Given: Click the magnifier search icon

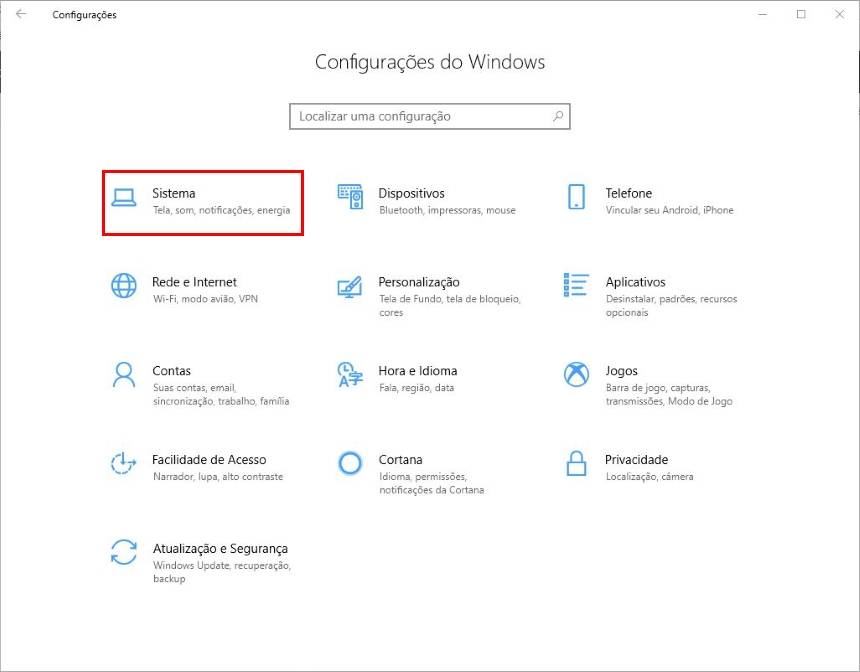Looking at the screenshot, I should coord(558,116).
